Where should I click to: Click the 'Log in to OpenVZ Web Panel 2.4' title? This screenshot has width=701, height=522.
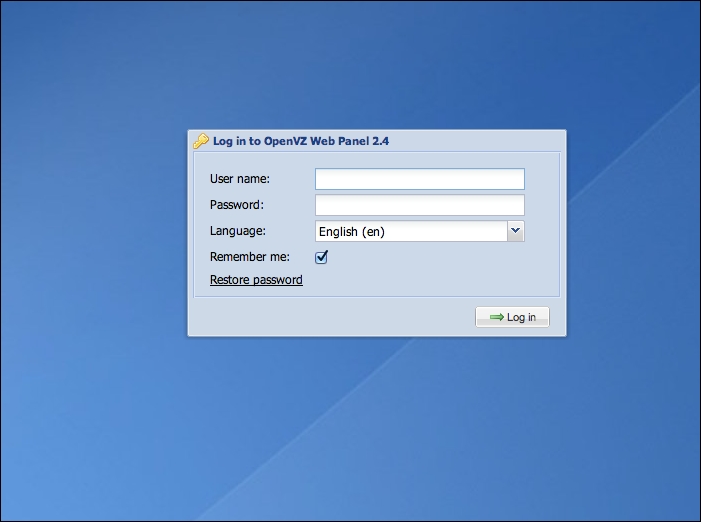[301, 141]
